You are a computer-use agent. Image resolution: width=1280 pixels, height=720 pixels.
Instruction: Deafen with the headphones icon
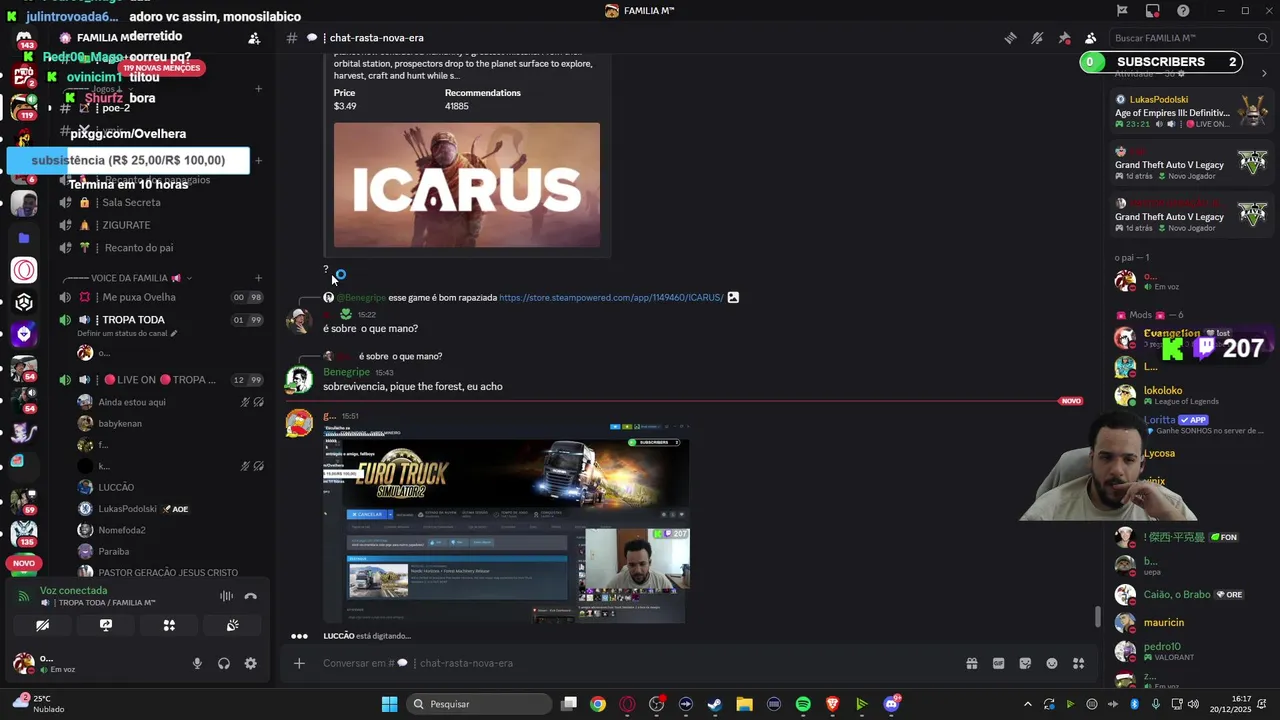click(224, 663)
